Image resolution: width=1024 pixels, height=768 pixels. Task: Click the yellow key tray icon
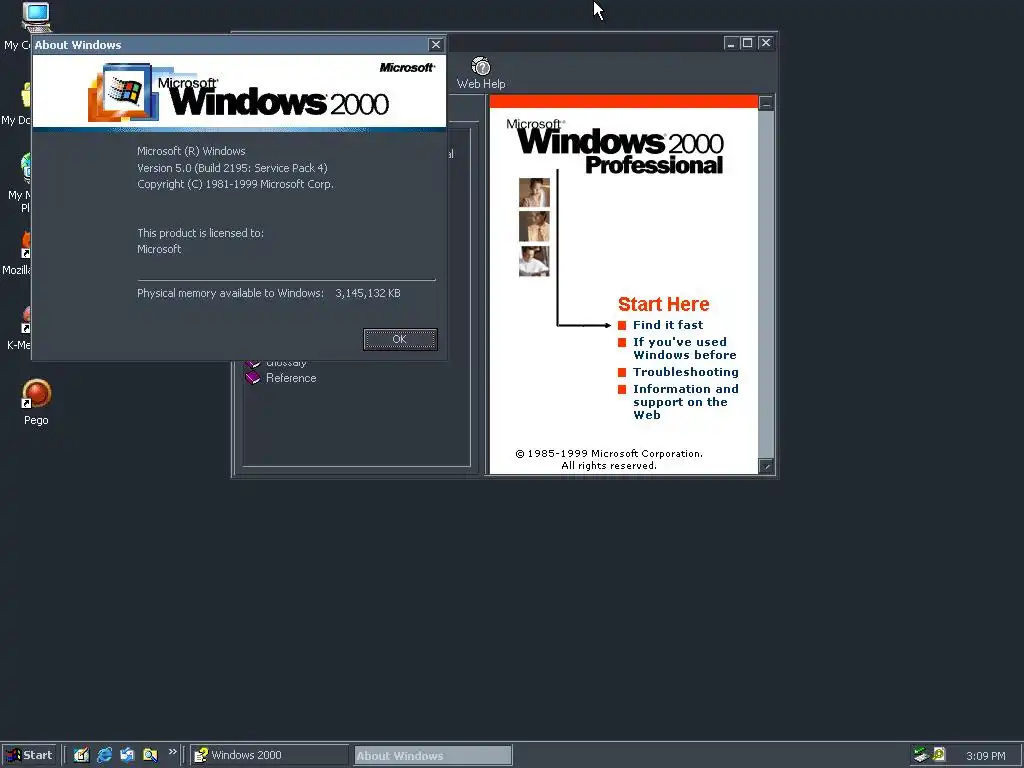coord(939,754)
